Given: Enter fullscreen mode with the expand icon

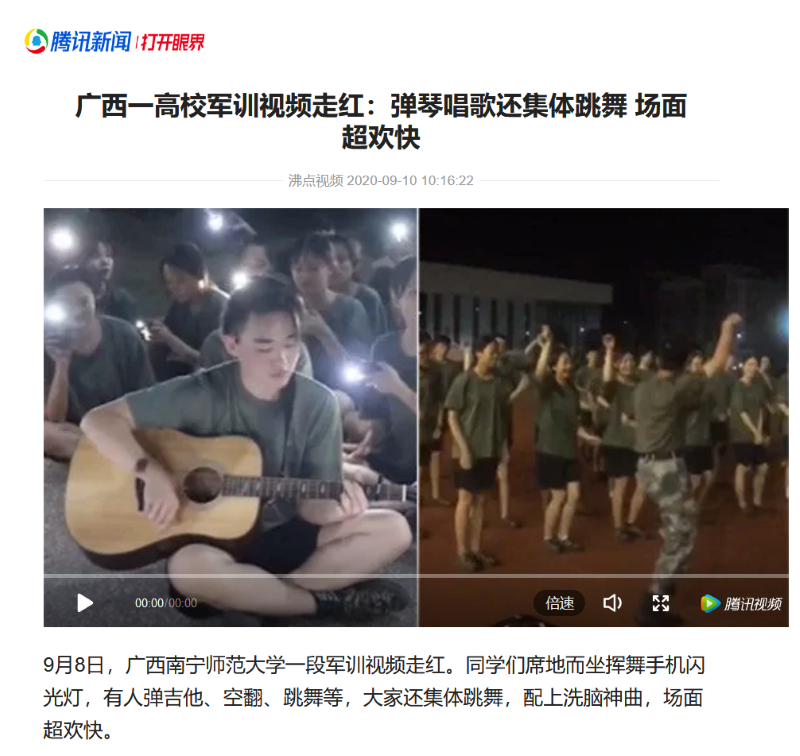Looking at the screenshot, I should pyautogui.click(x=661, y=603).
